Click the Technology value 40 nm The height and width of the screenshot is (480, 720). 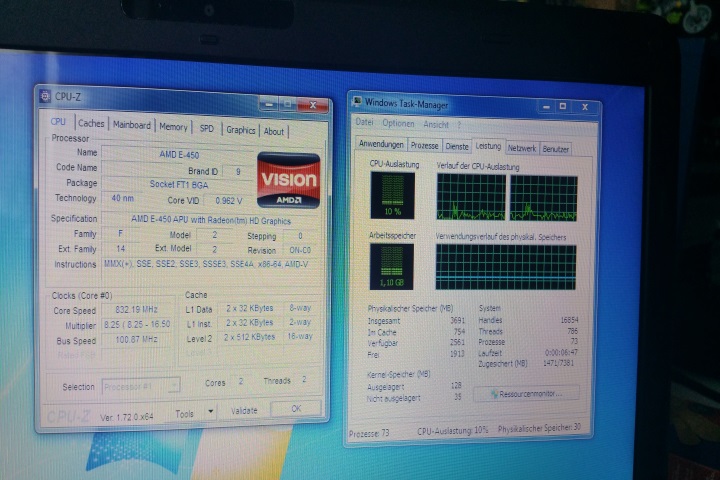click(122, 198)
